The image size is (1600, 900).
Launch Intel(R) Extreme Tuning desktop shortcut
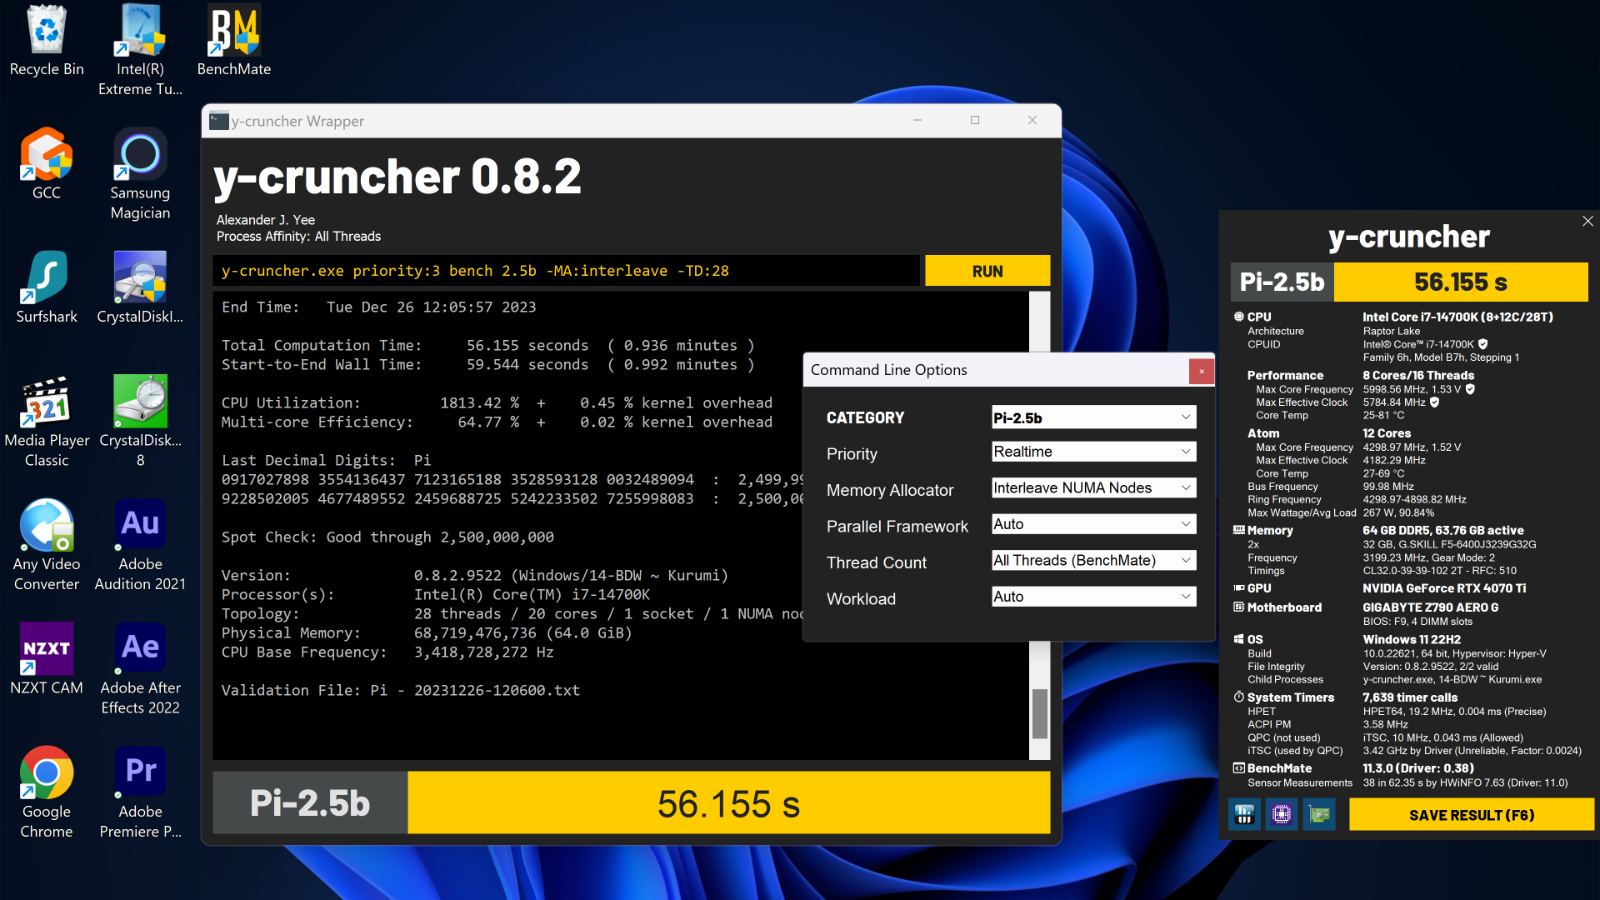pyautogui.click(x=140, y=50)
